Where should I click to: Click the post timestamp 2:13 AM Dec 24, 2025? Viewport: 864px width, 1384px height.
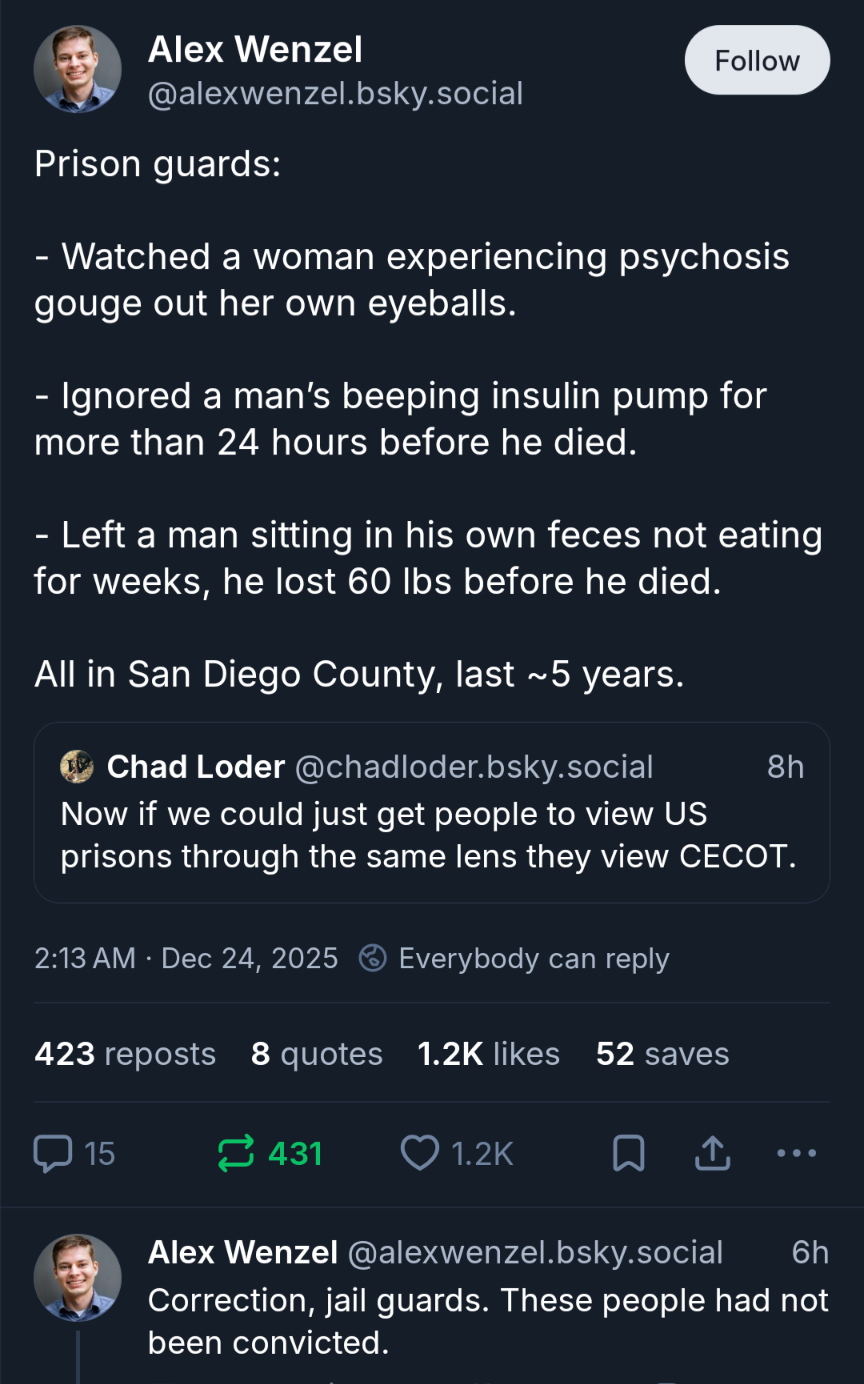click(x=186, y=958)
